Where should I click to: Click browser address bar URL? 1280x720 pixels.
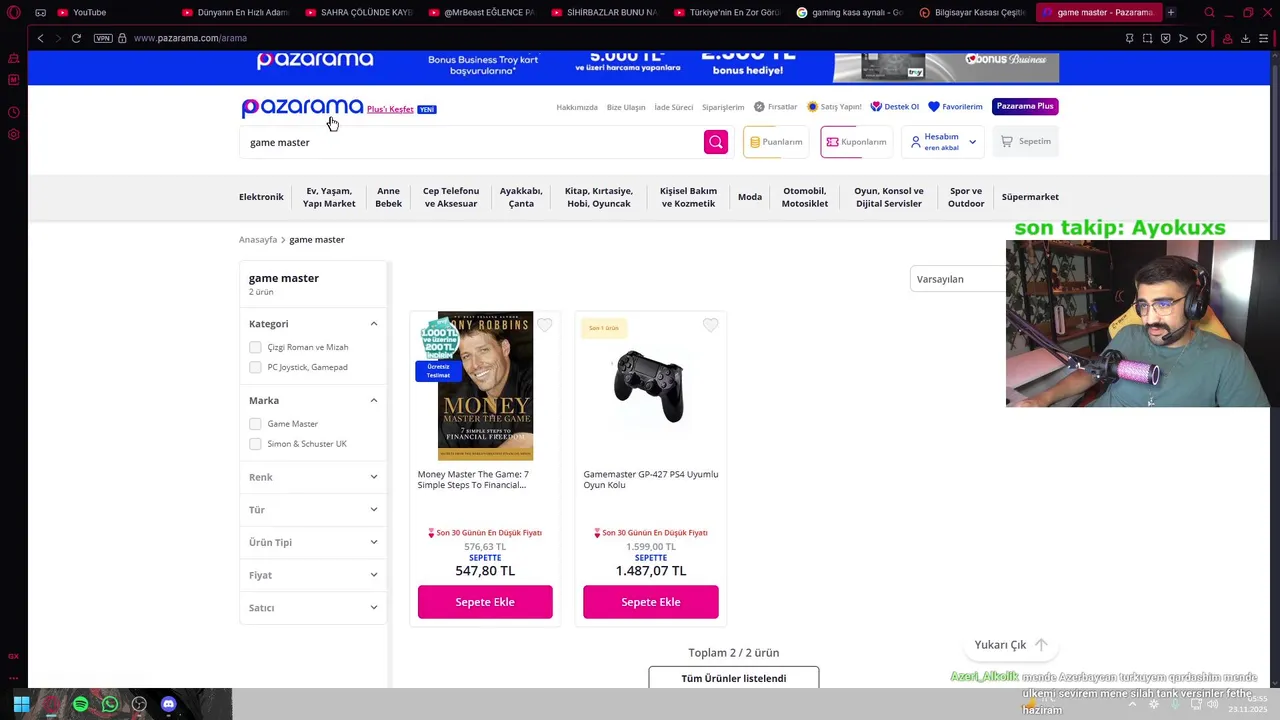tap(190, 38)
